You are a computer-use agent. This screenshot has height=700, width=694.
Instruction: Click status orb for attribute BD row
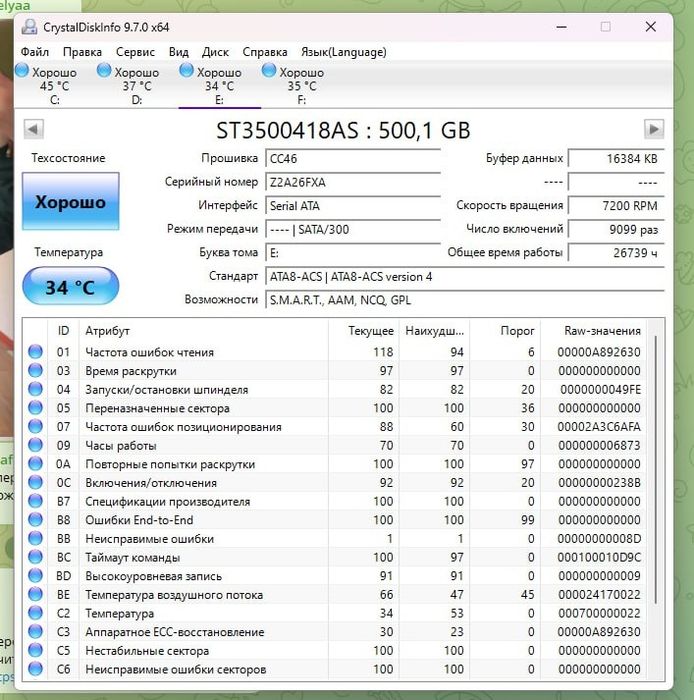tap(35, 576)
